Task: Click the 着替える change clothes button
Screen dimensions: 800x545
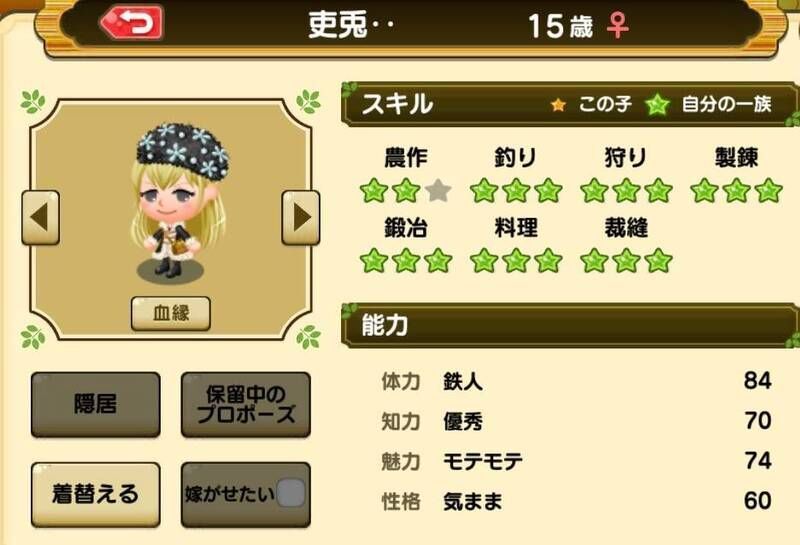Action: coord(96,494)
